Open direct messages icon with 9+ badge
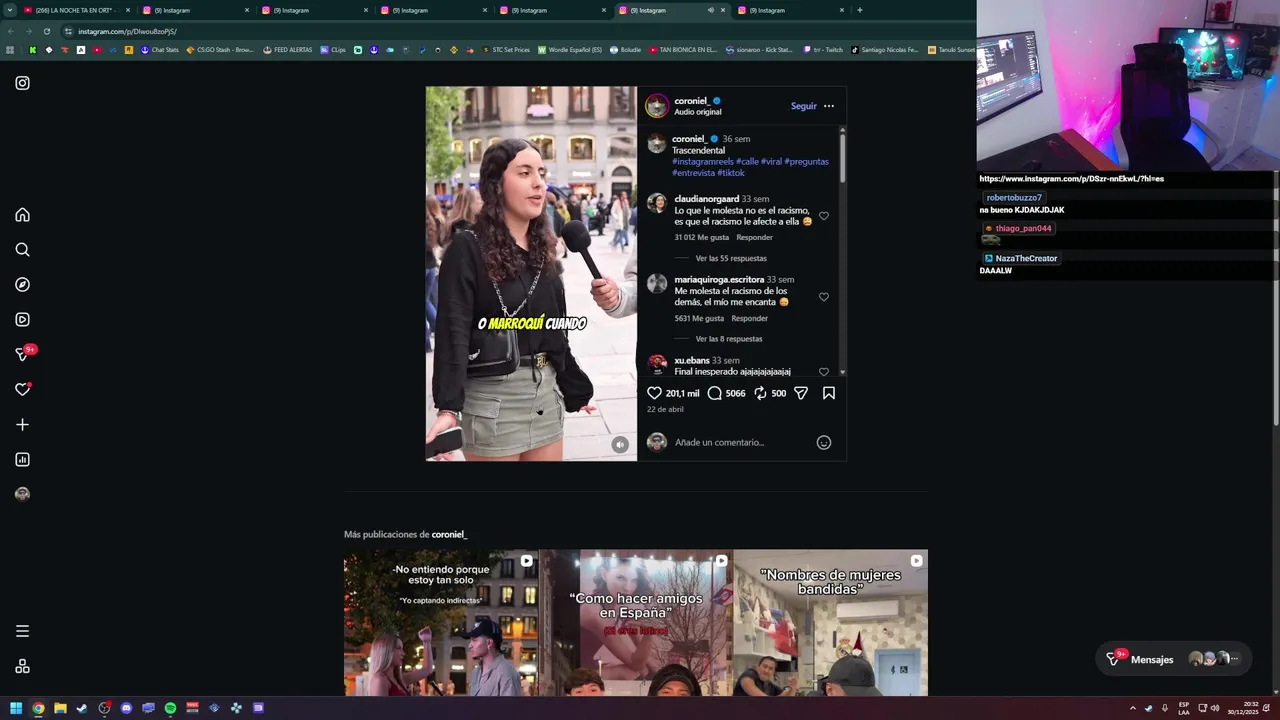This screenshot has width=1280, height=720. pyautogui.click(x=23, y=354)
